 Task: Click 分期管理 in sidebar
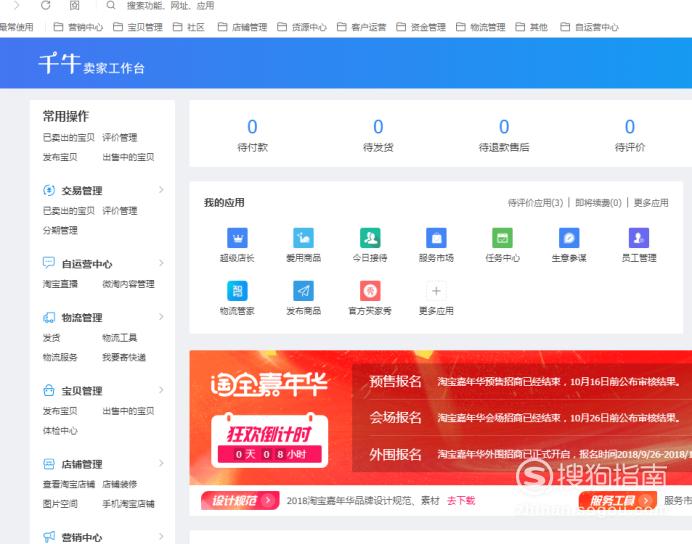pos(60,230)
